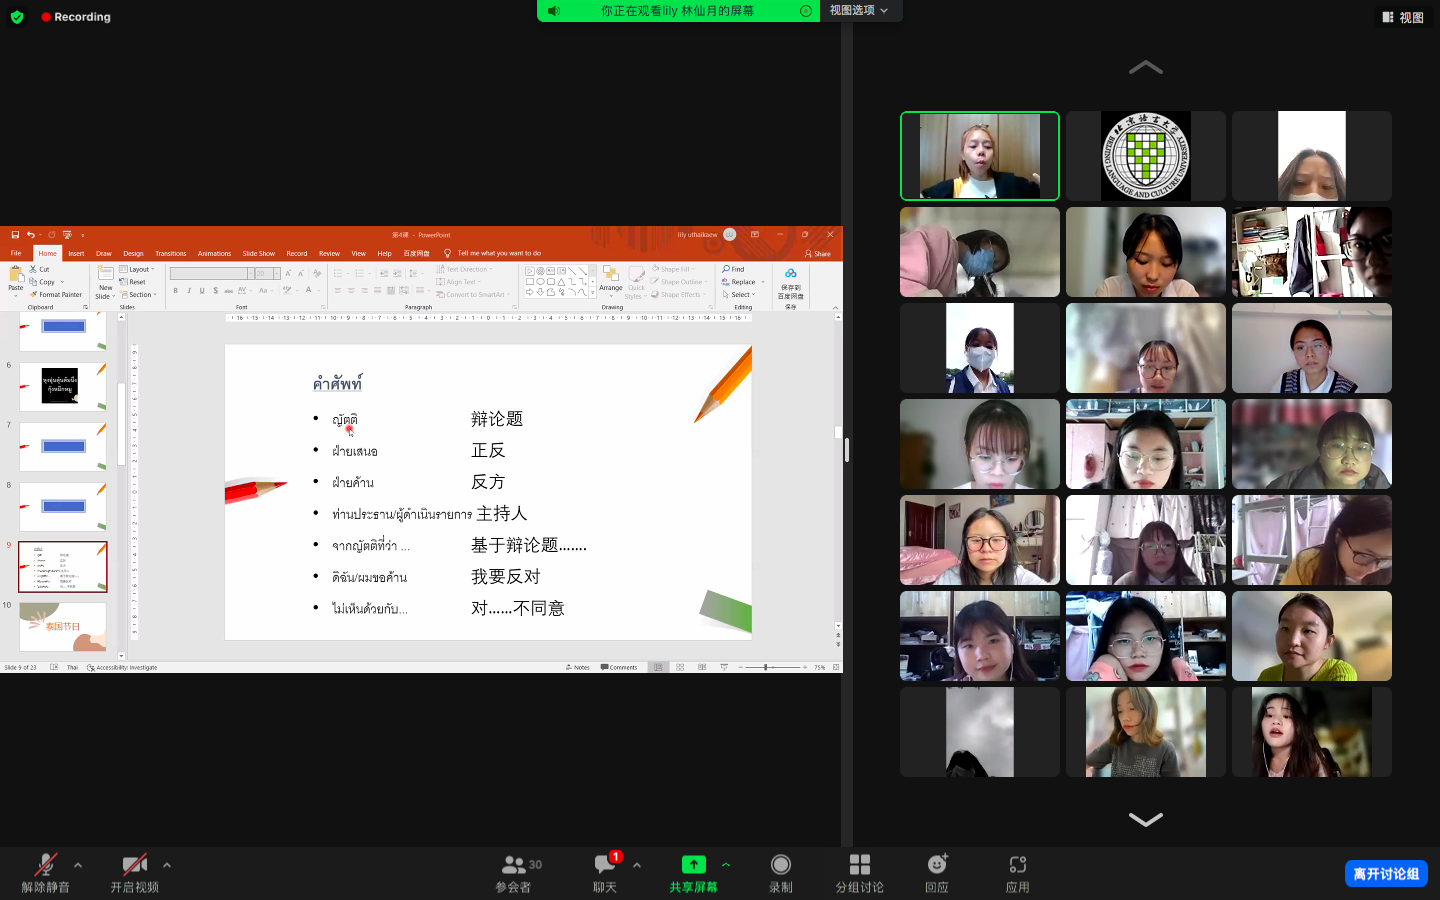Open the Slide Show ribbon tab
Image resolution: width=1440 pixels, height=900 pixels.
click(258, 253)
